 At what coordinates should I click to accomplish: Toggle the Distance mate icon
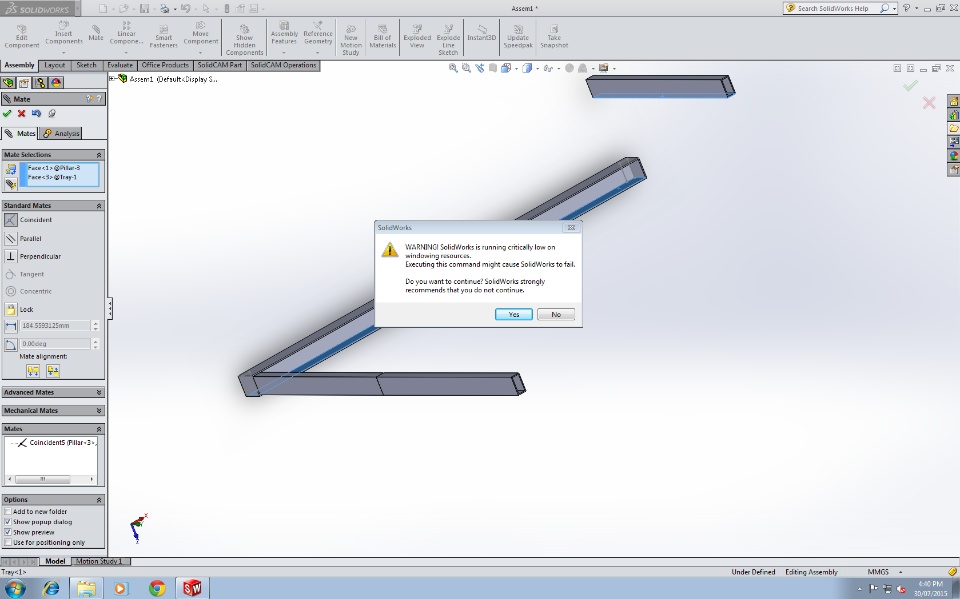point(10,326)
